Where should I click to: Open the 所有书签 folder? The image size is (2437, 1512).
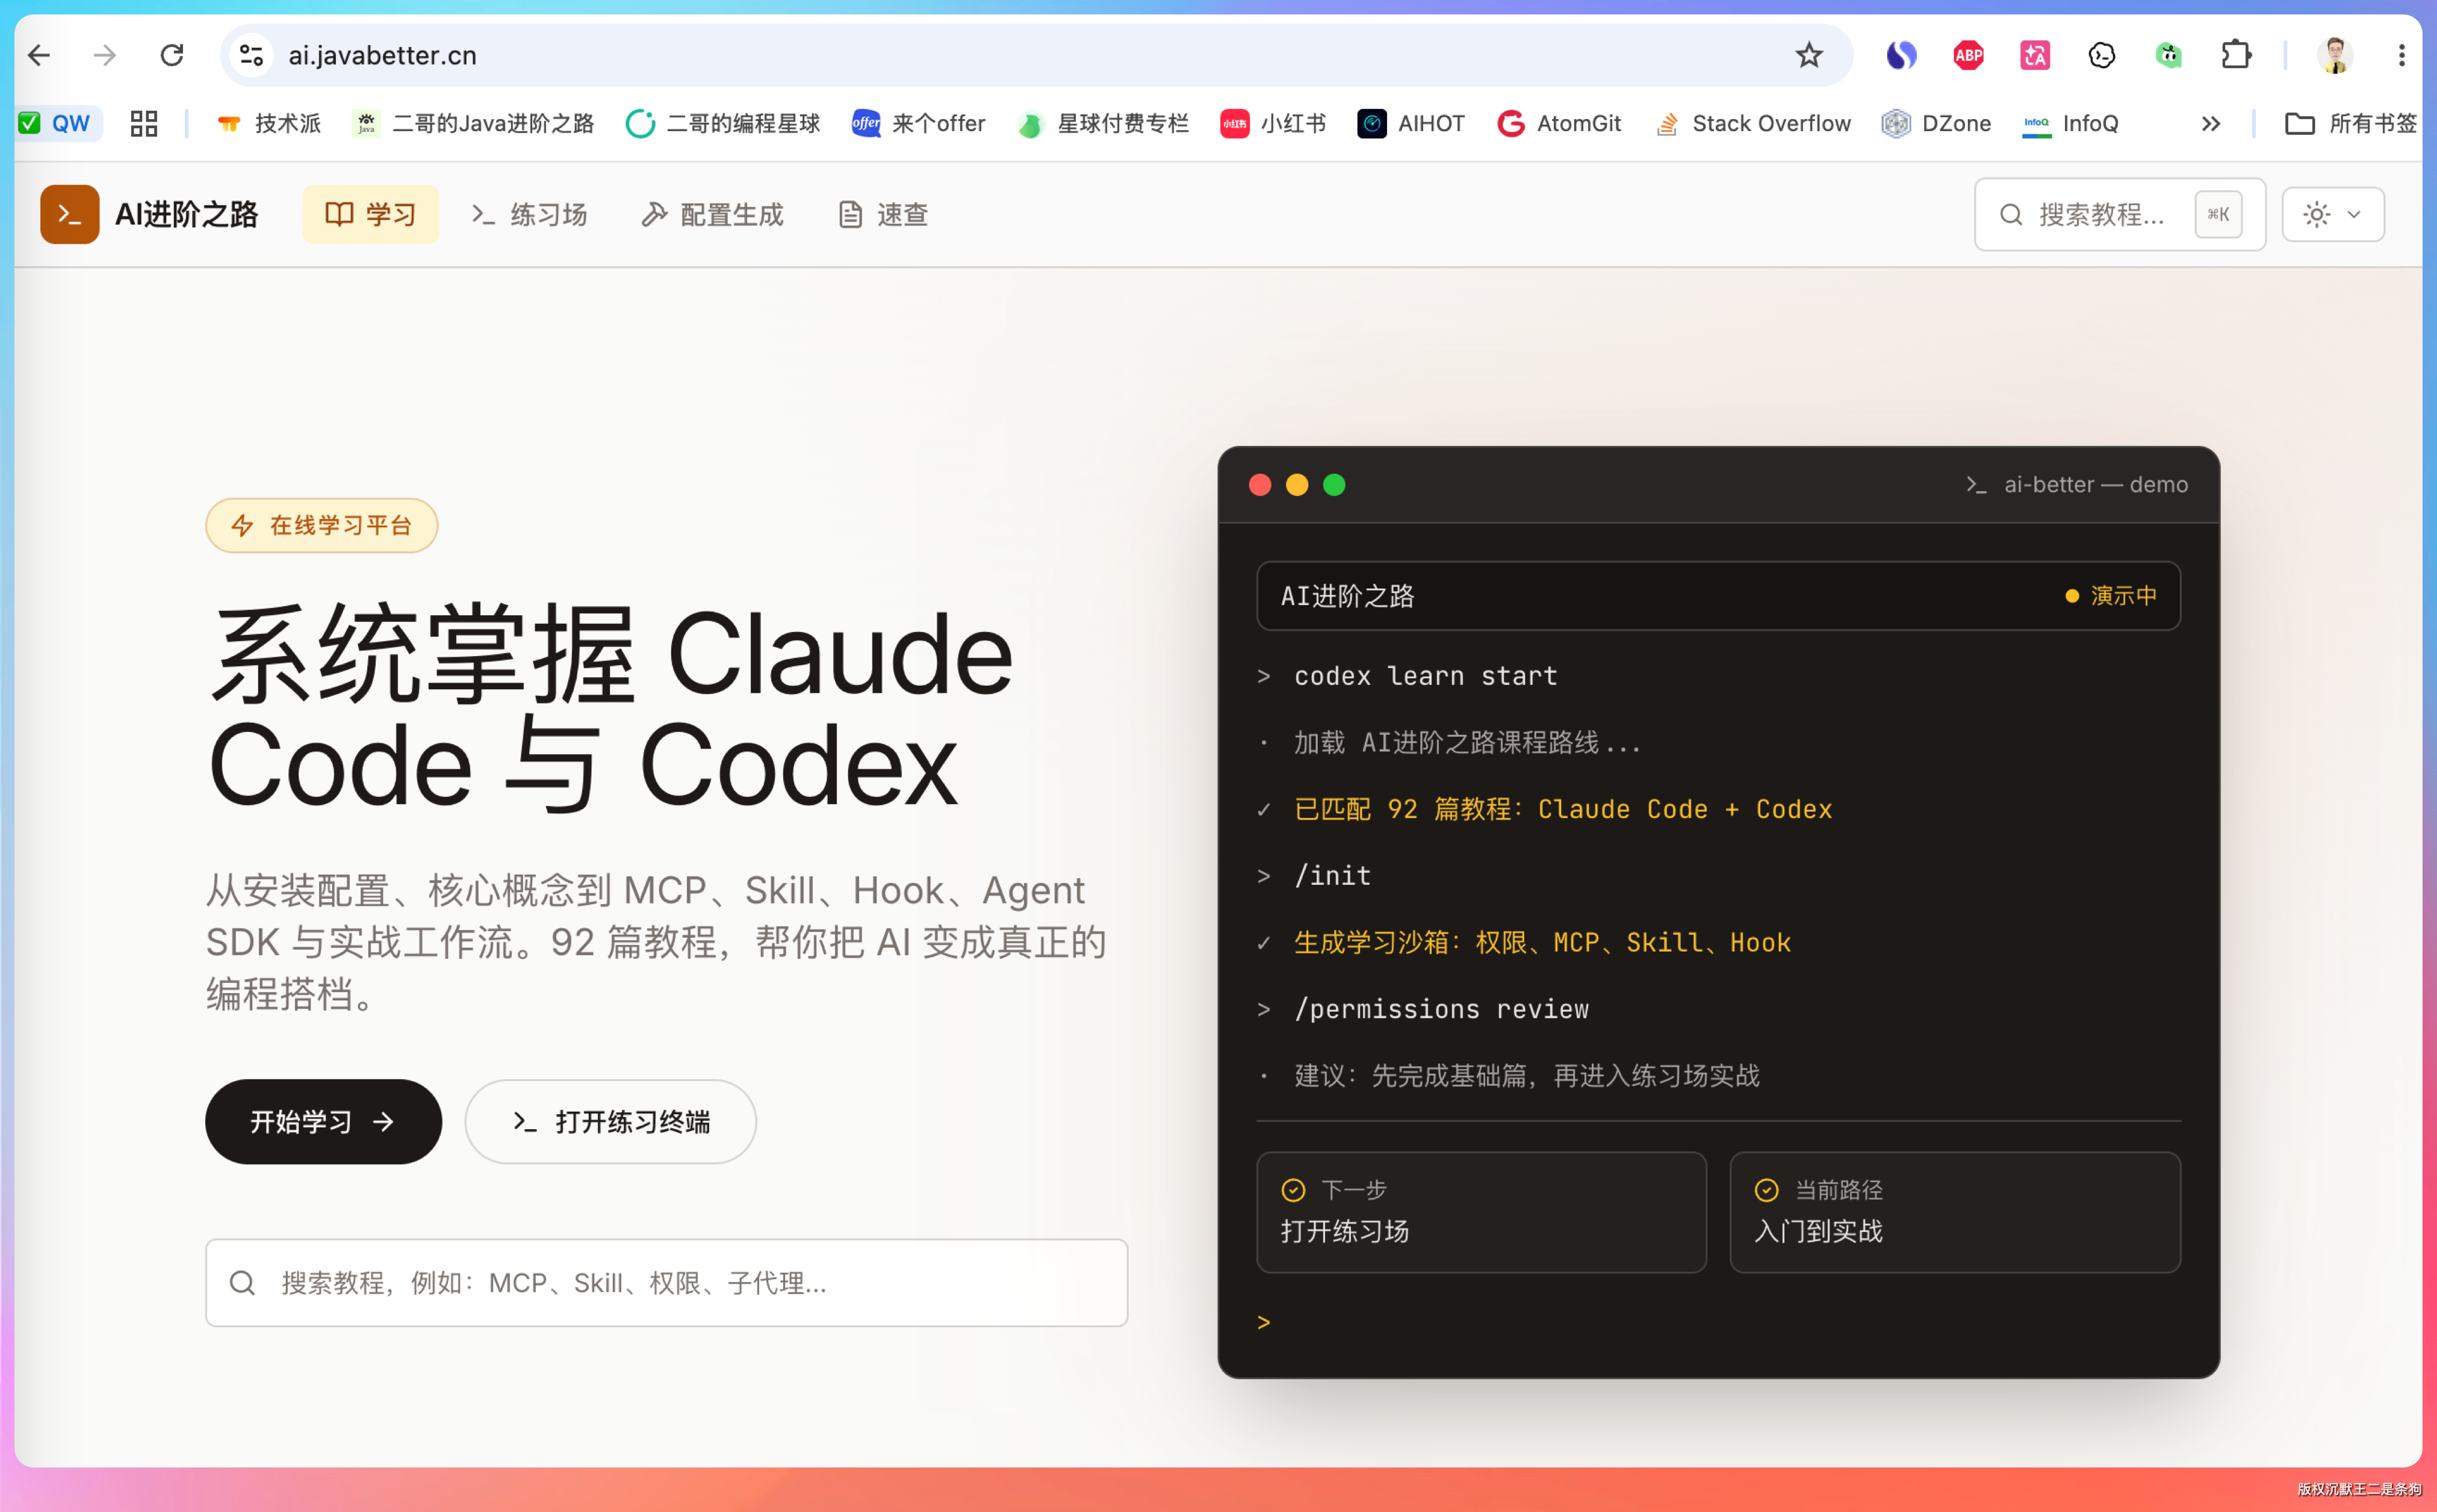pyautogui.click(x=2350, y=123)
